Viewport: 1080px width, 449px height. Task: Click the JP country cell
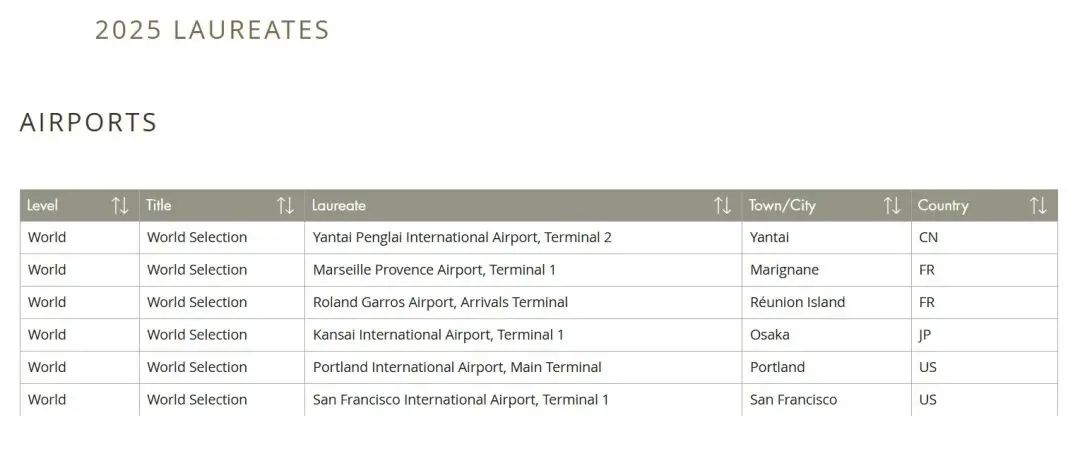tap(925, 335)
